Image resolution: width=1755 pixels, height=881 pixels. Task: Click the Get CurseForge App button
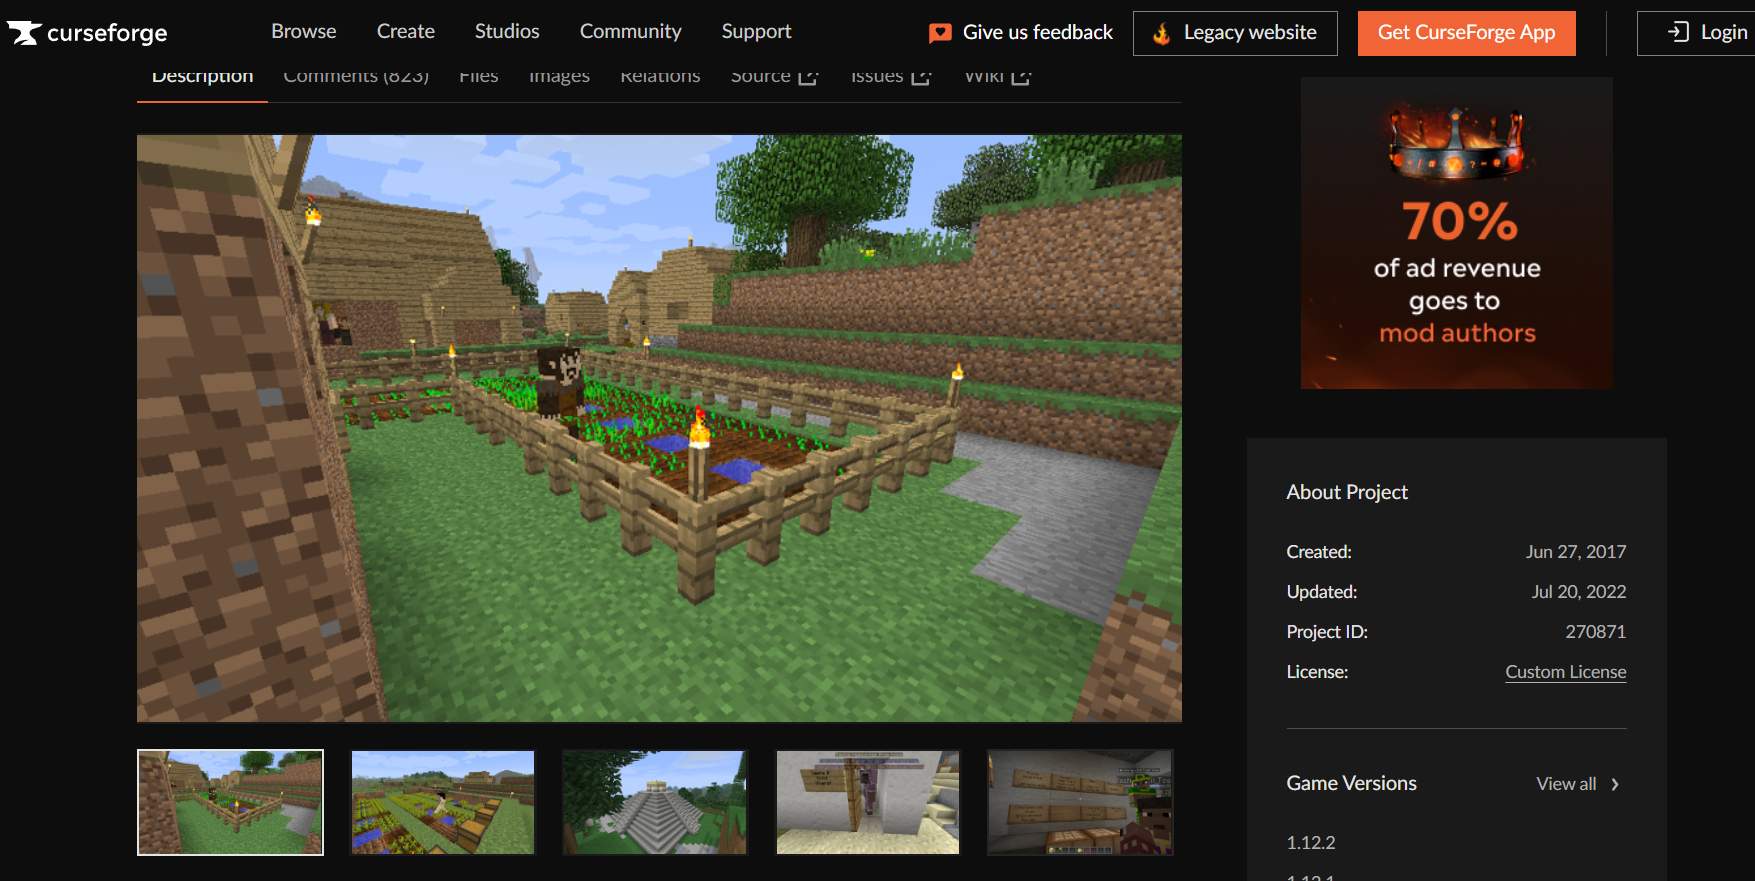tap(1466, 33)
